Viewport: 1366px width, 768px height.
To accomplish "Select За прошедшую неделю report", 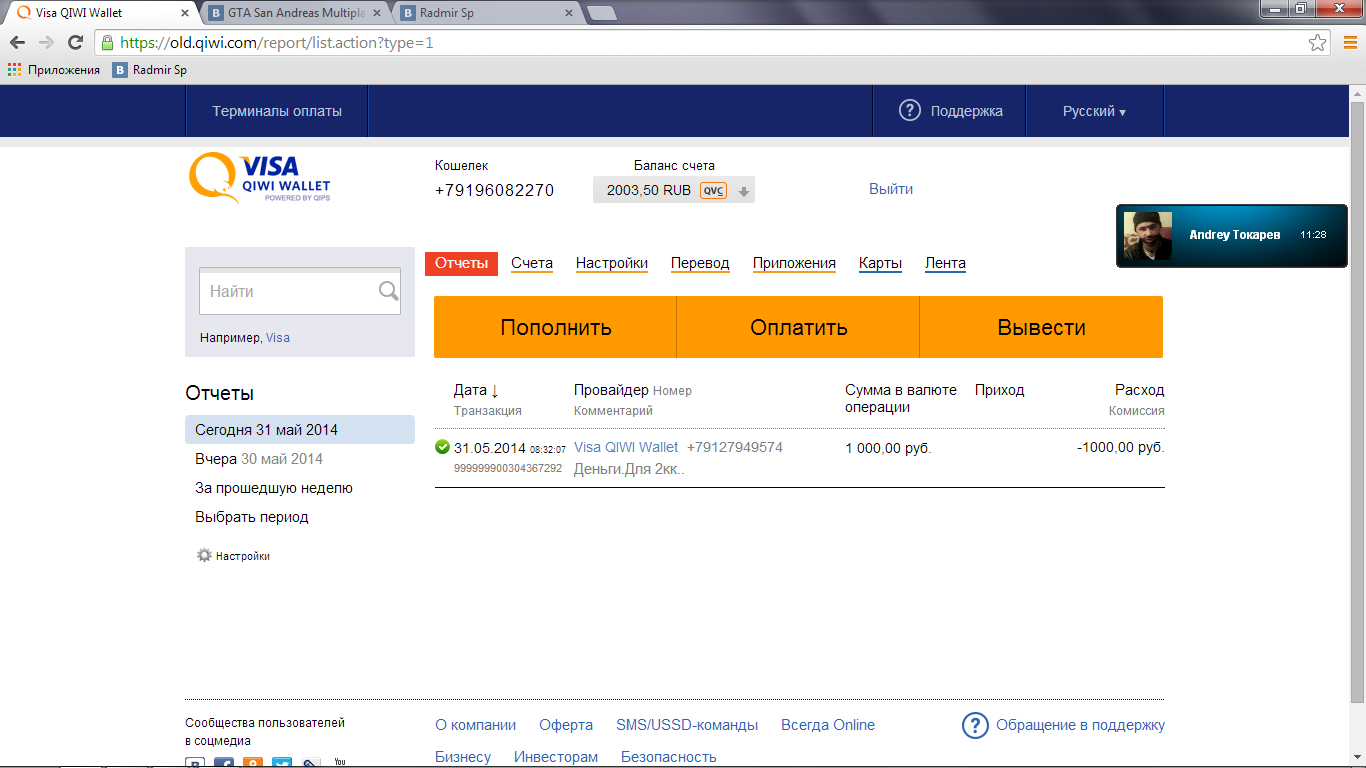I will click(274, 488).
